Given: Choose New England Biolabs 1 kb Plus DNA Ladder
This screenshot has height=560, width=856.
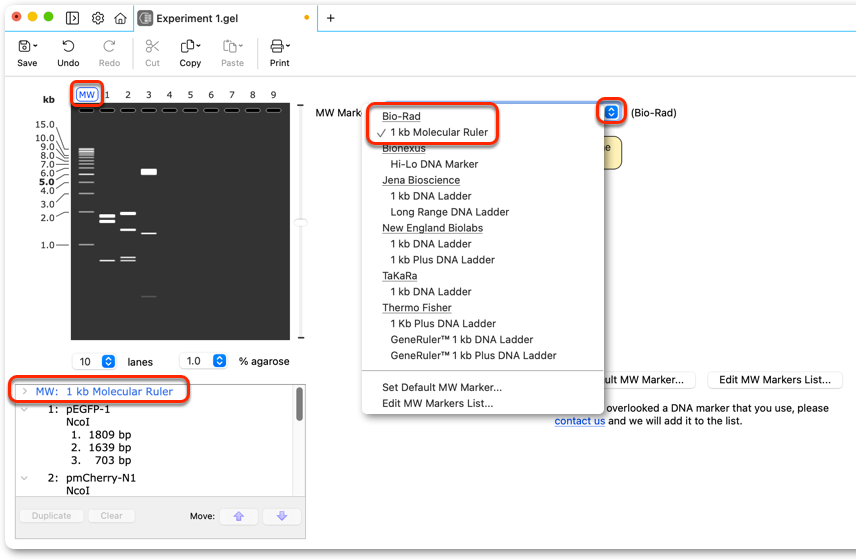Looking at the screenshot, I should tap(442, 260).
